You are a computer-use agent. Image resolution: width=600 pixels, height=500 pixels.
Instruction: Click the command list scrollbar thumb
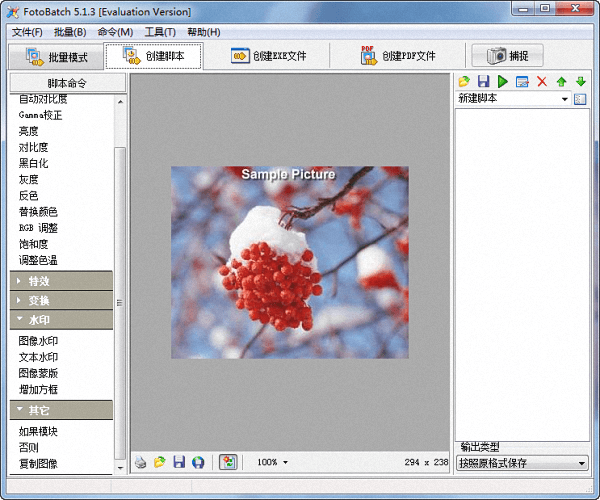click(120, 303)
